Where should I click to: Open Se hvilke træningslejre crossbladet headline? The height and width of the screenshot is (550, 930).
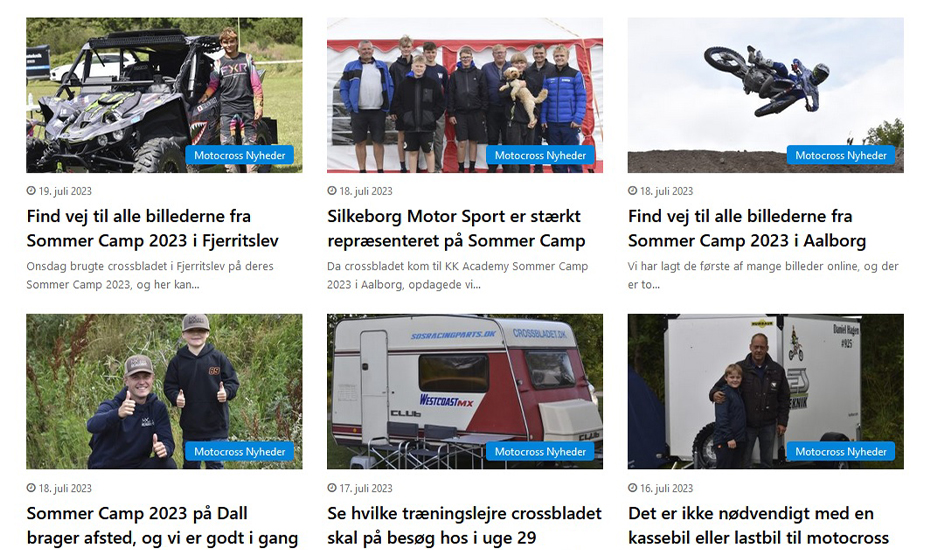point(464,526)
